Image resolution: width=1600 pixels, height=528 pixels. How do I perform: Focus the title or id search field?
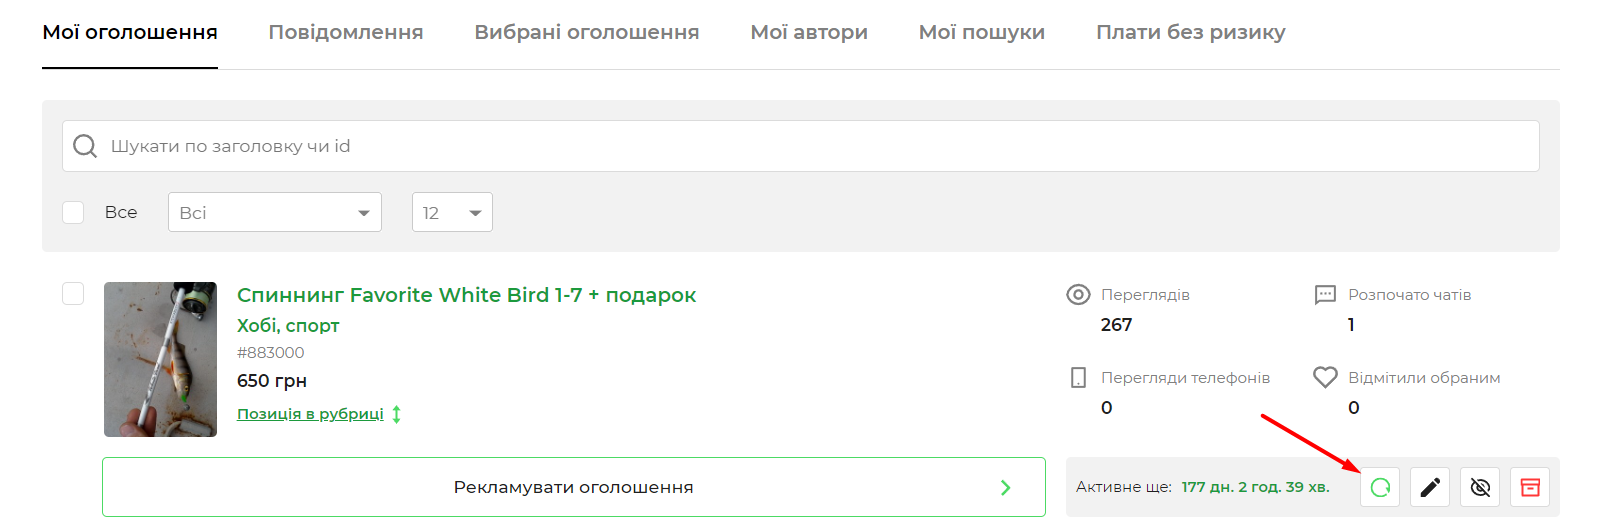[x=800, y=146]
